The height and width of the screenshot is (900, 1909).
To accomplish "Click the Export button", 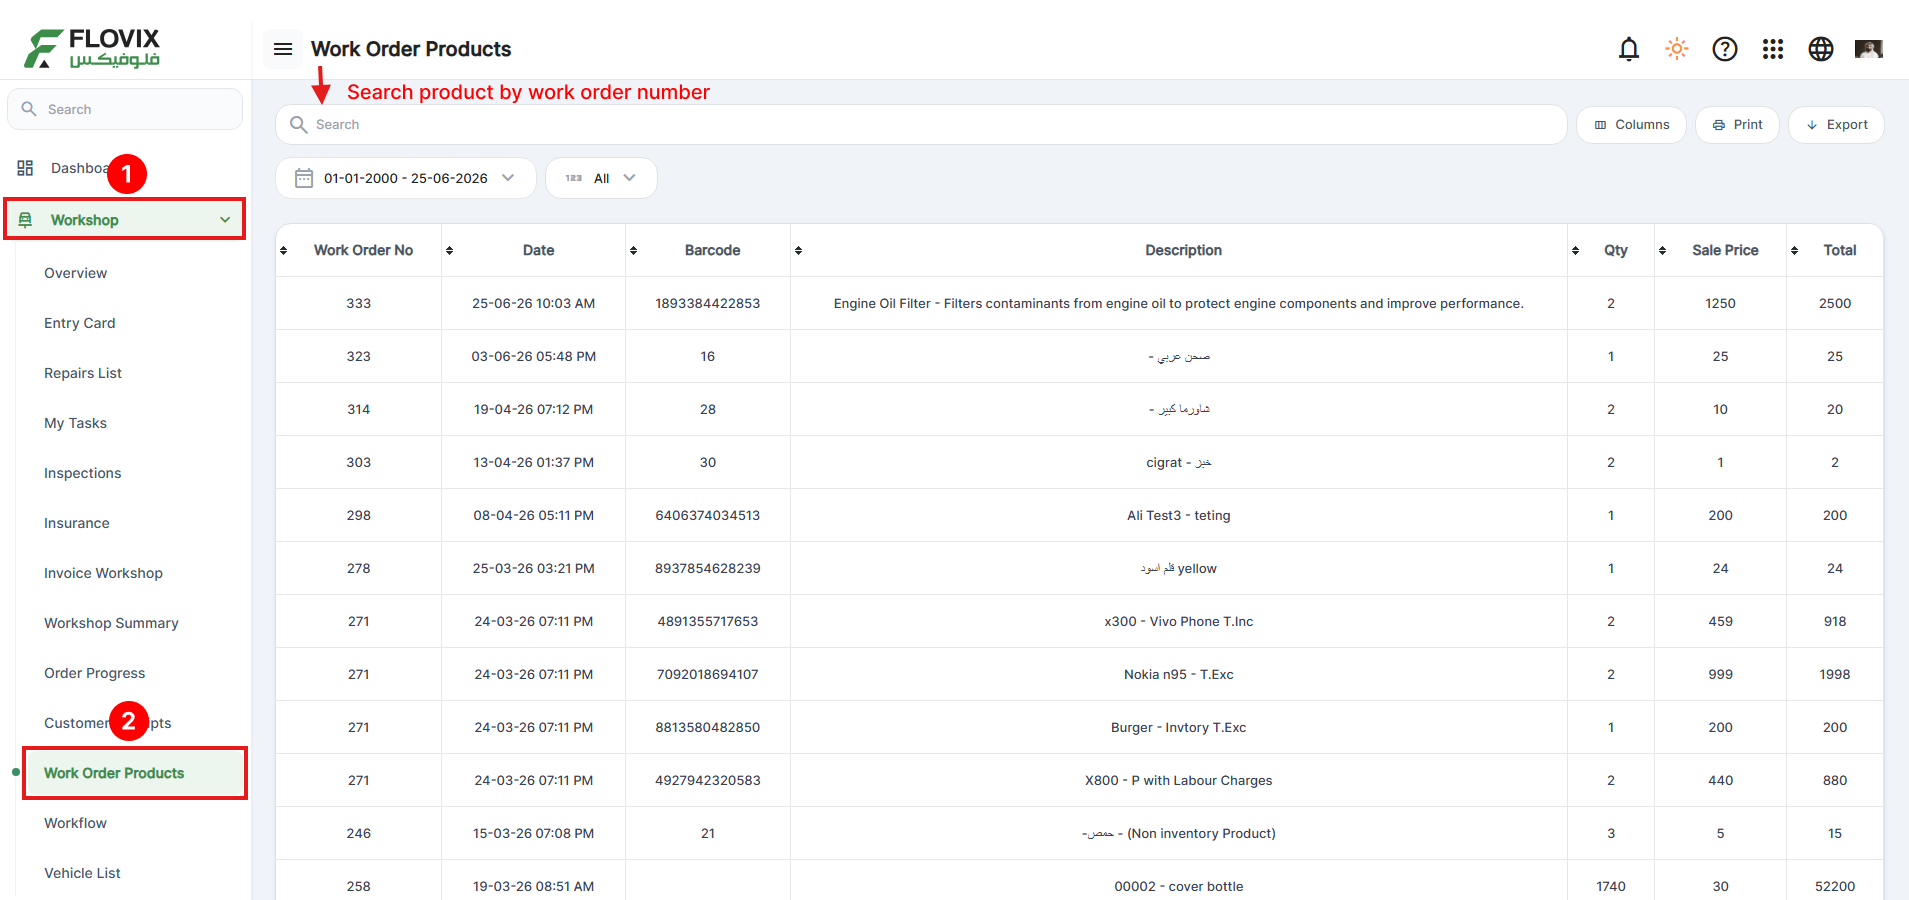I will [x=1836, y=125].
